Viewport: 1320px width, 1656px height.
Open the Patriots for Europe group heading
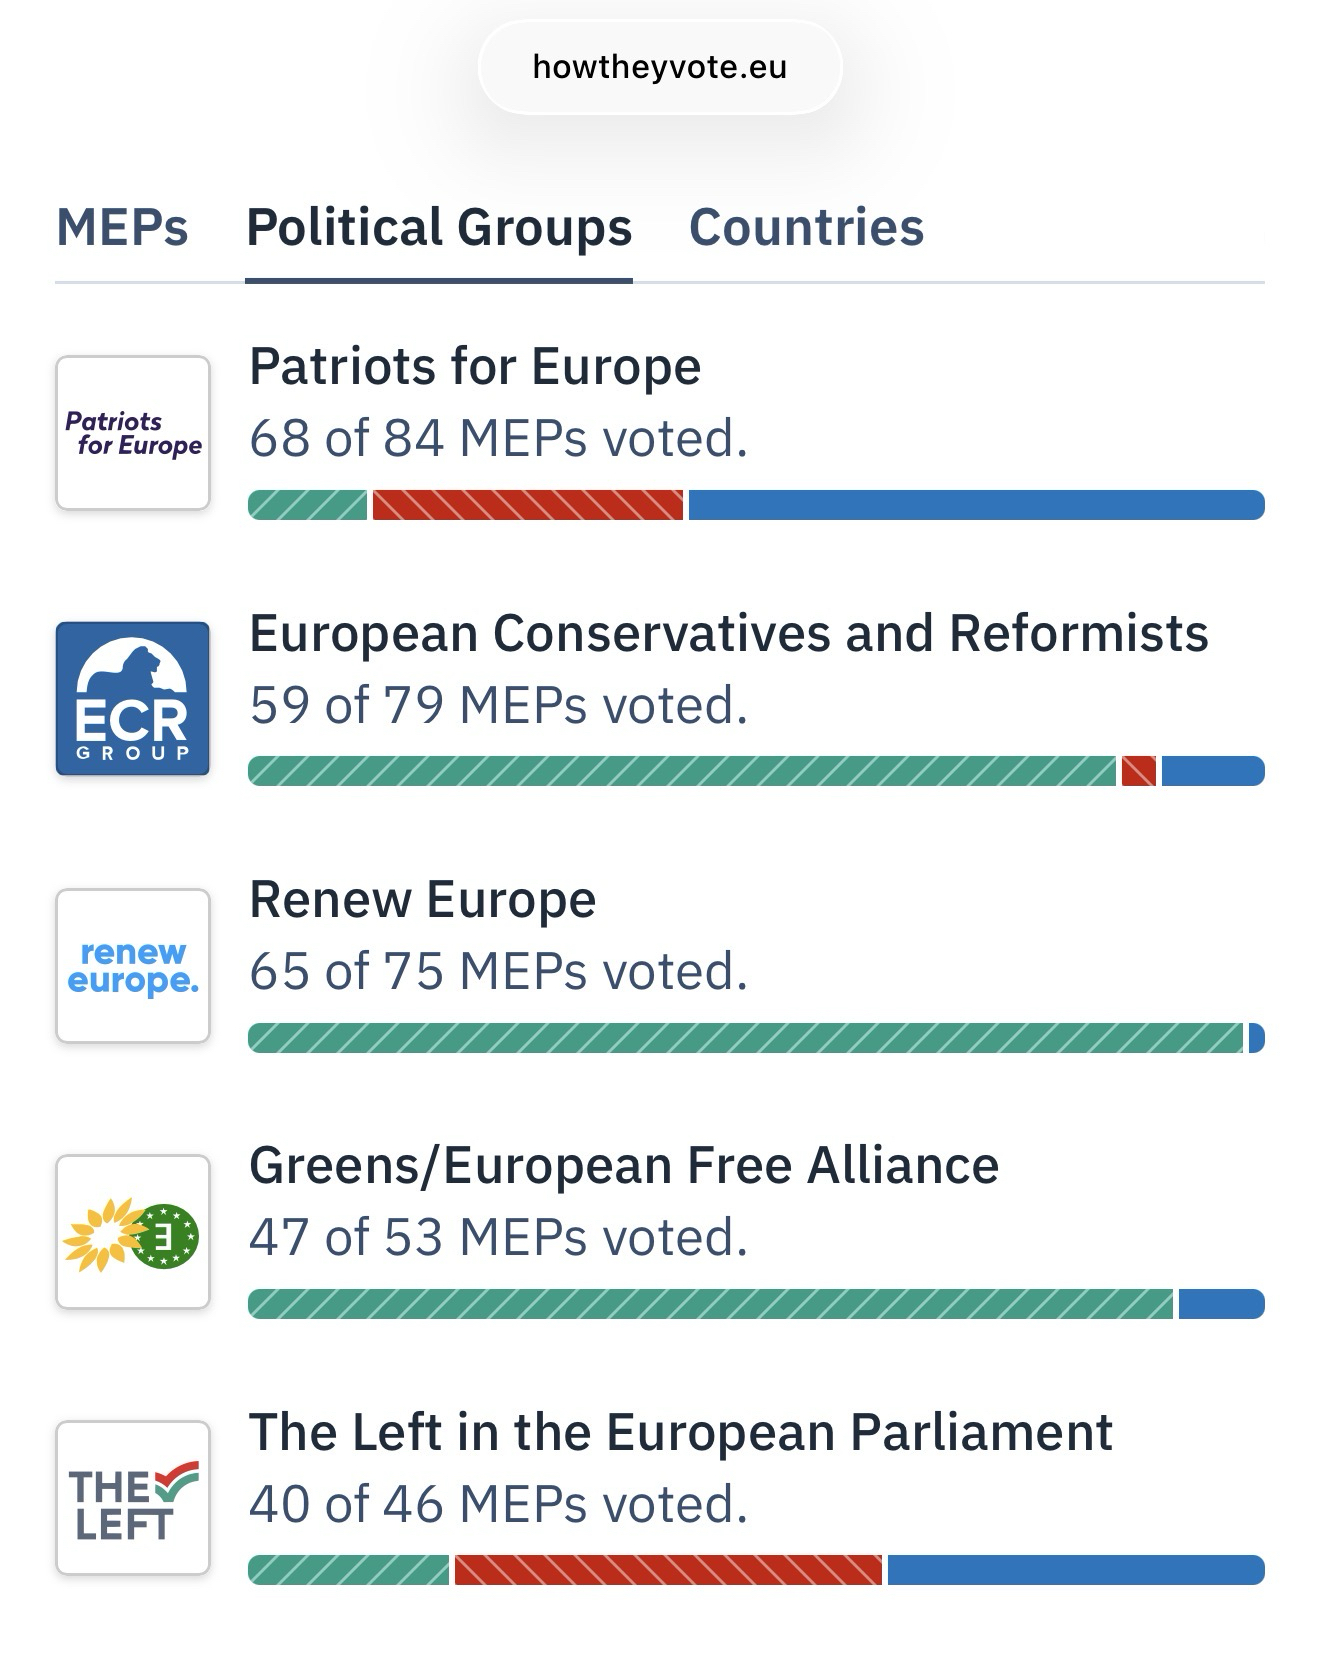(475, 366)
